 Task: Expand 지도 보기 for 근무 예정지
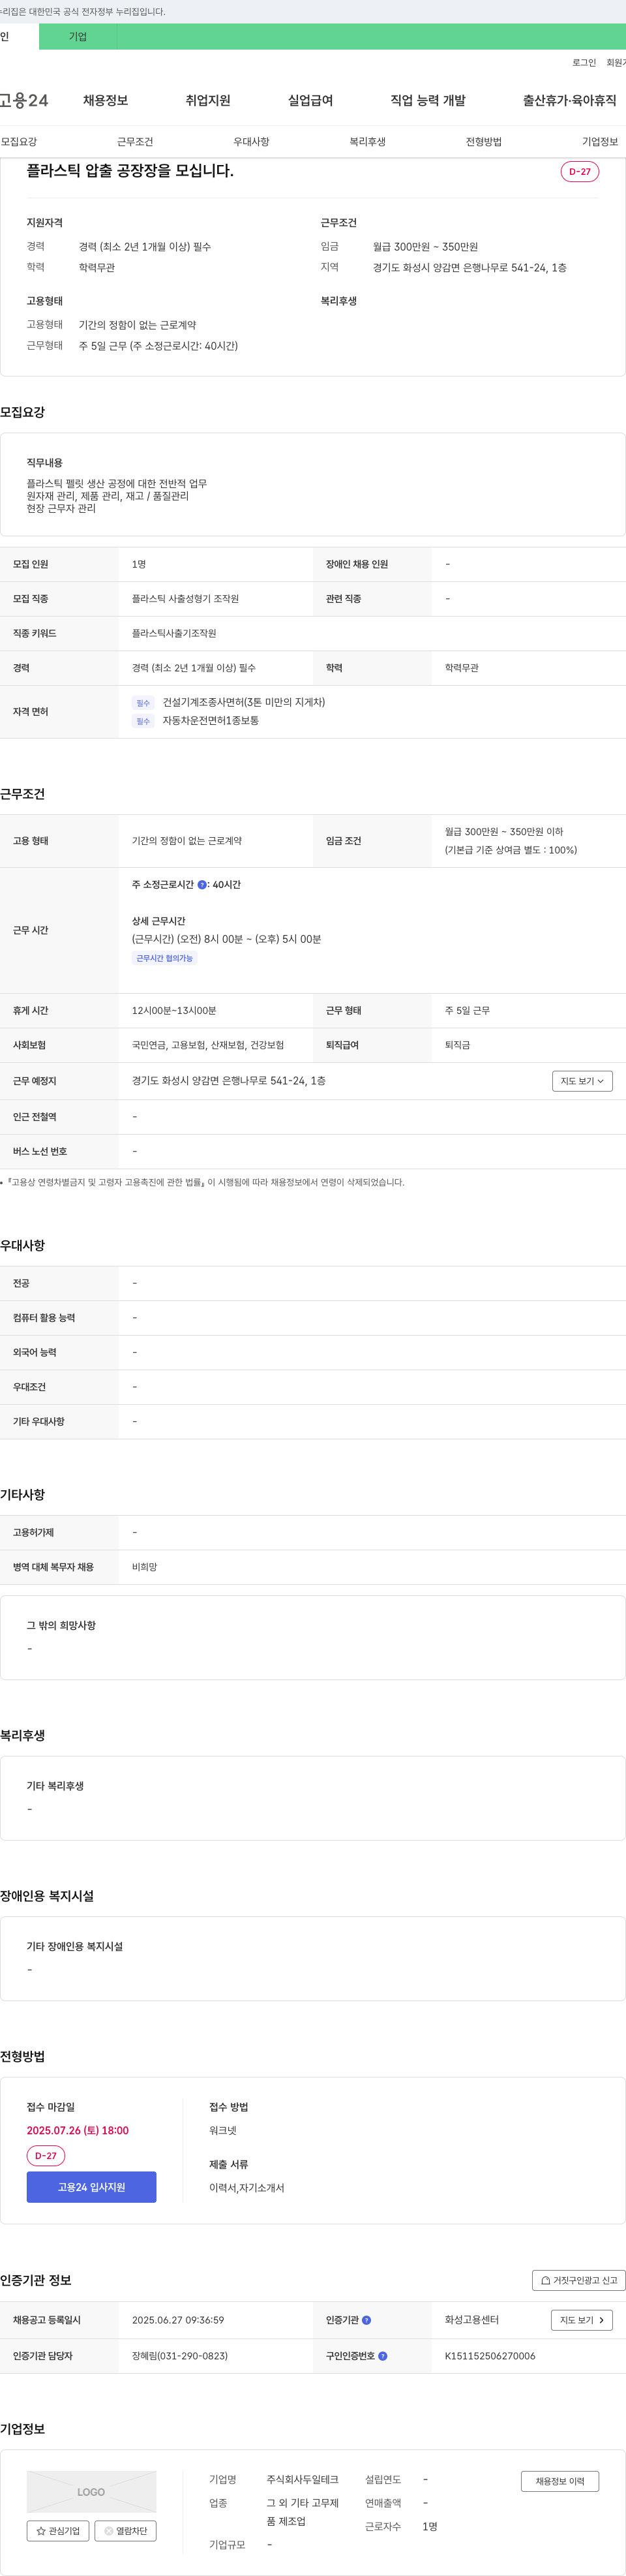pyautogui.click(x=582, y=1081)
